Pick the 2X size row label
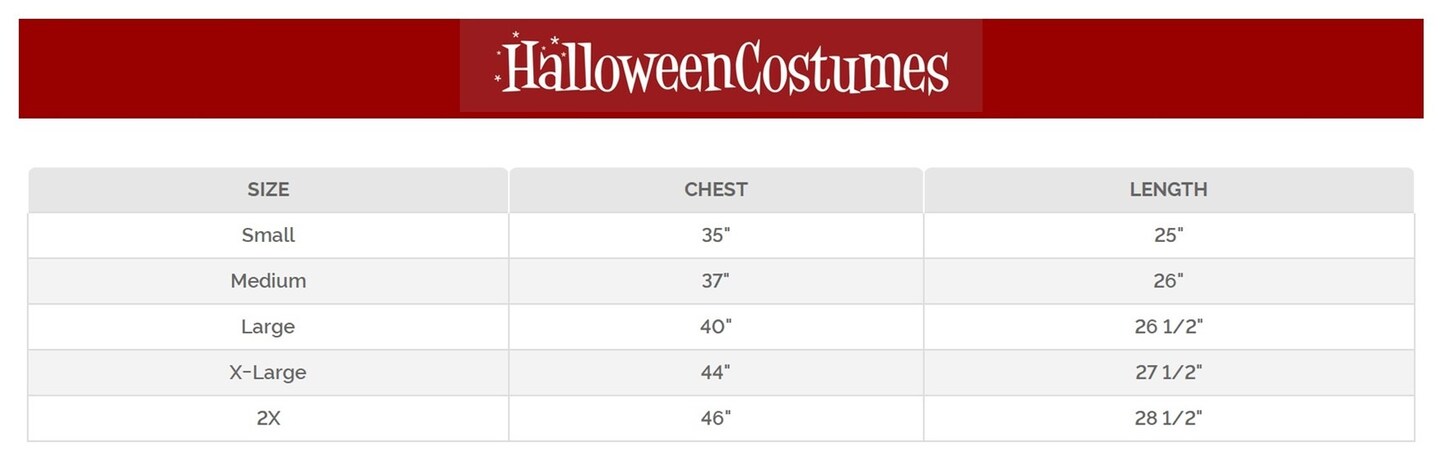The image size is (1440, 469). 268,419
